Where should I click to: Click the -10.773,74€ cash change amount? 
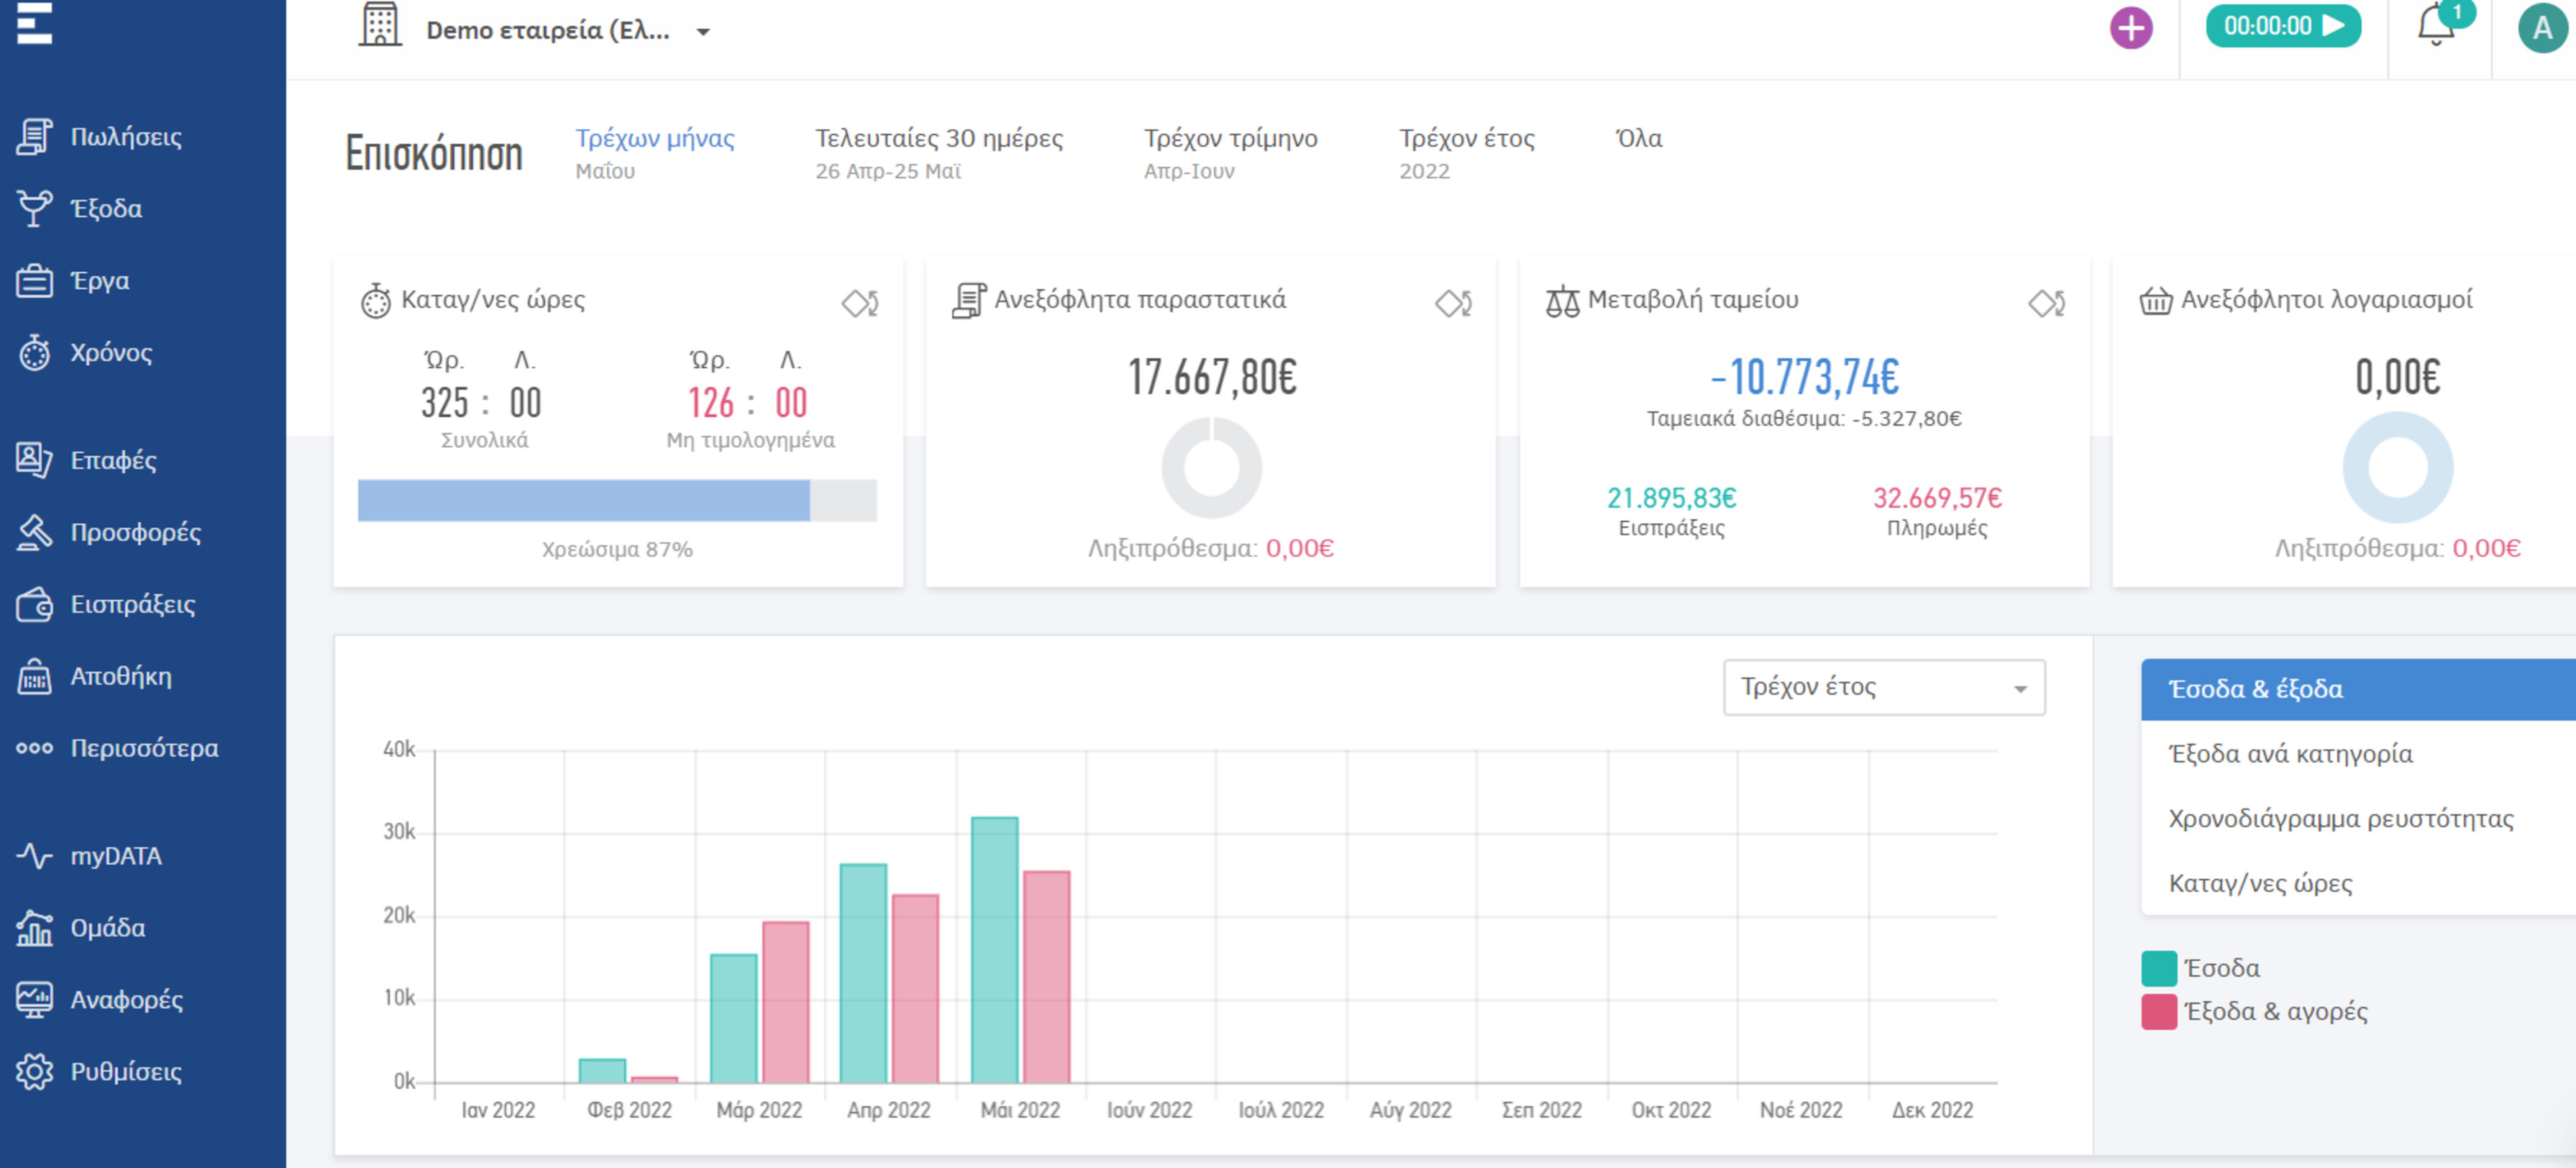(1804, 378)
